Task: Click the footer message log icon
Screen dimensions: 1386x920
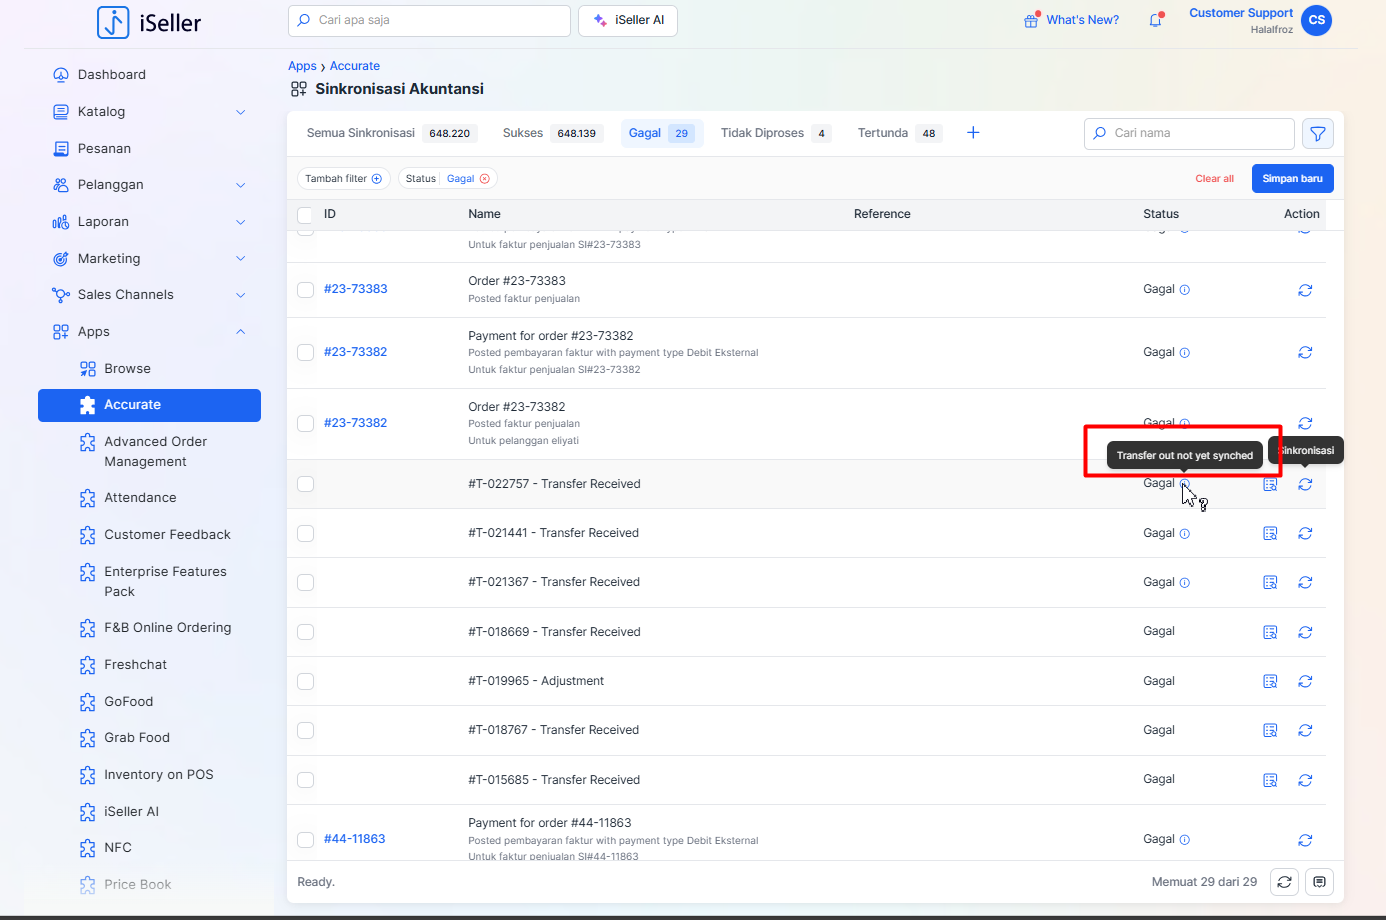Action: (x=1319, y=882)
